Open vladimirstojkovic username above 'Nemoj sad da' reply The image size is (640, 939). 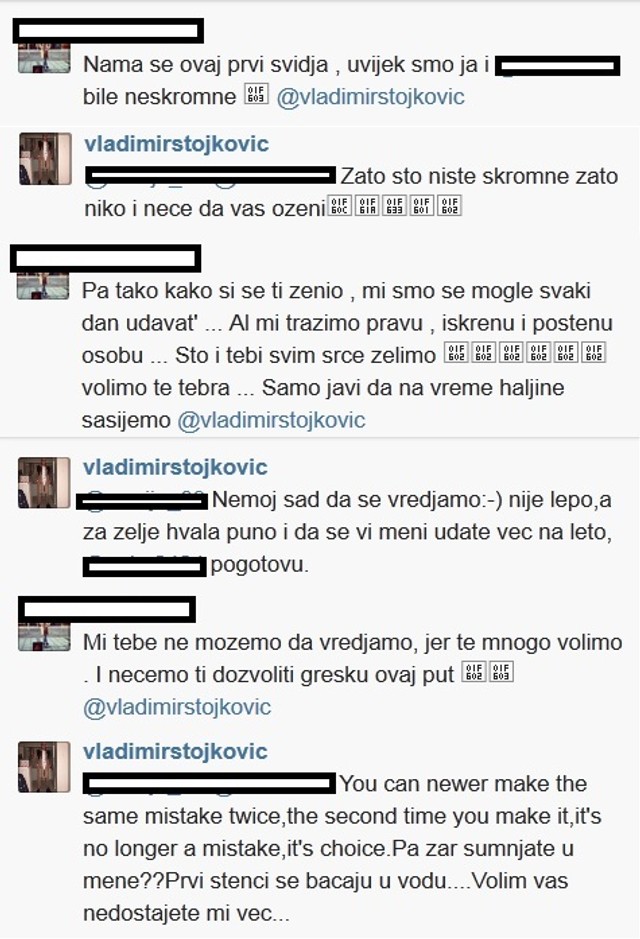pos(175,467)
